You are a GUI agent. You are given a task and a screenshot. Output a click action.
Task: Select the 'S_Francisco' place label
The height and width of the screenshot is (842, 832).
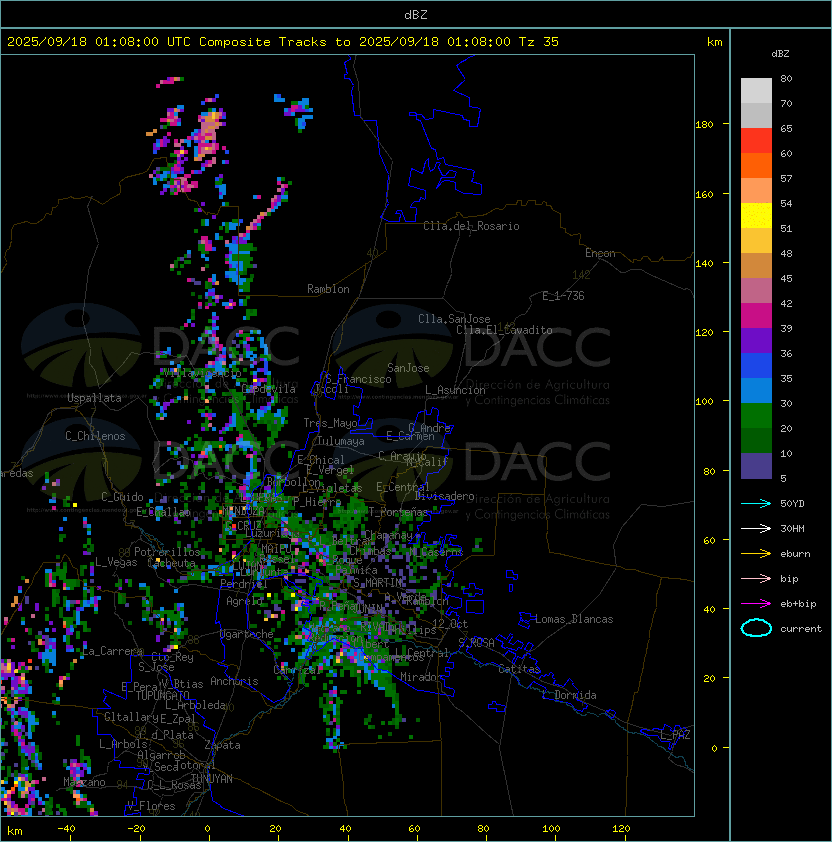pyautogui.click(x=358, y=379)
